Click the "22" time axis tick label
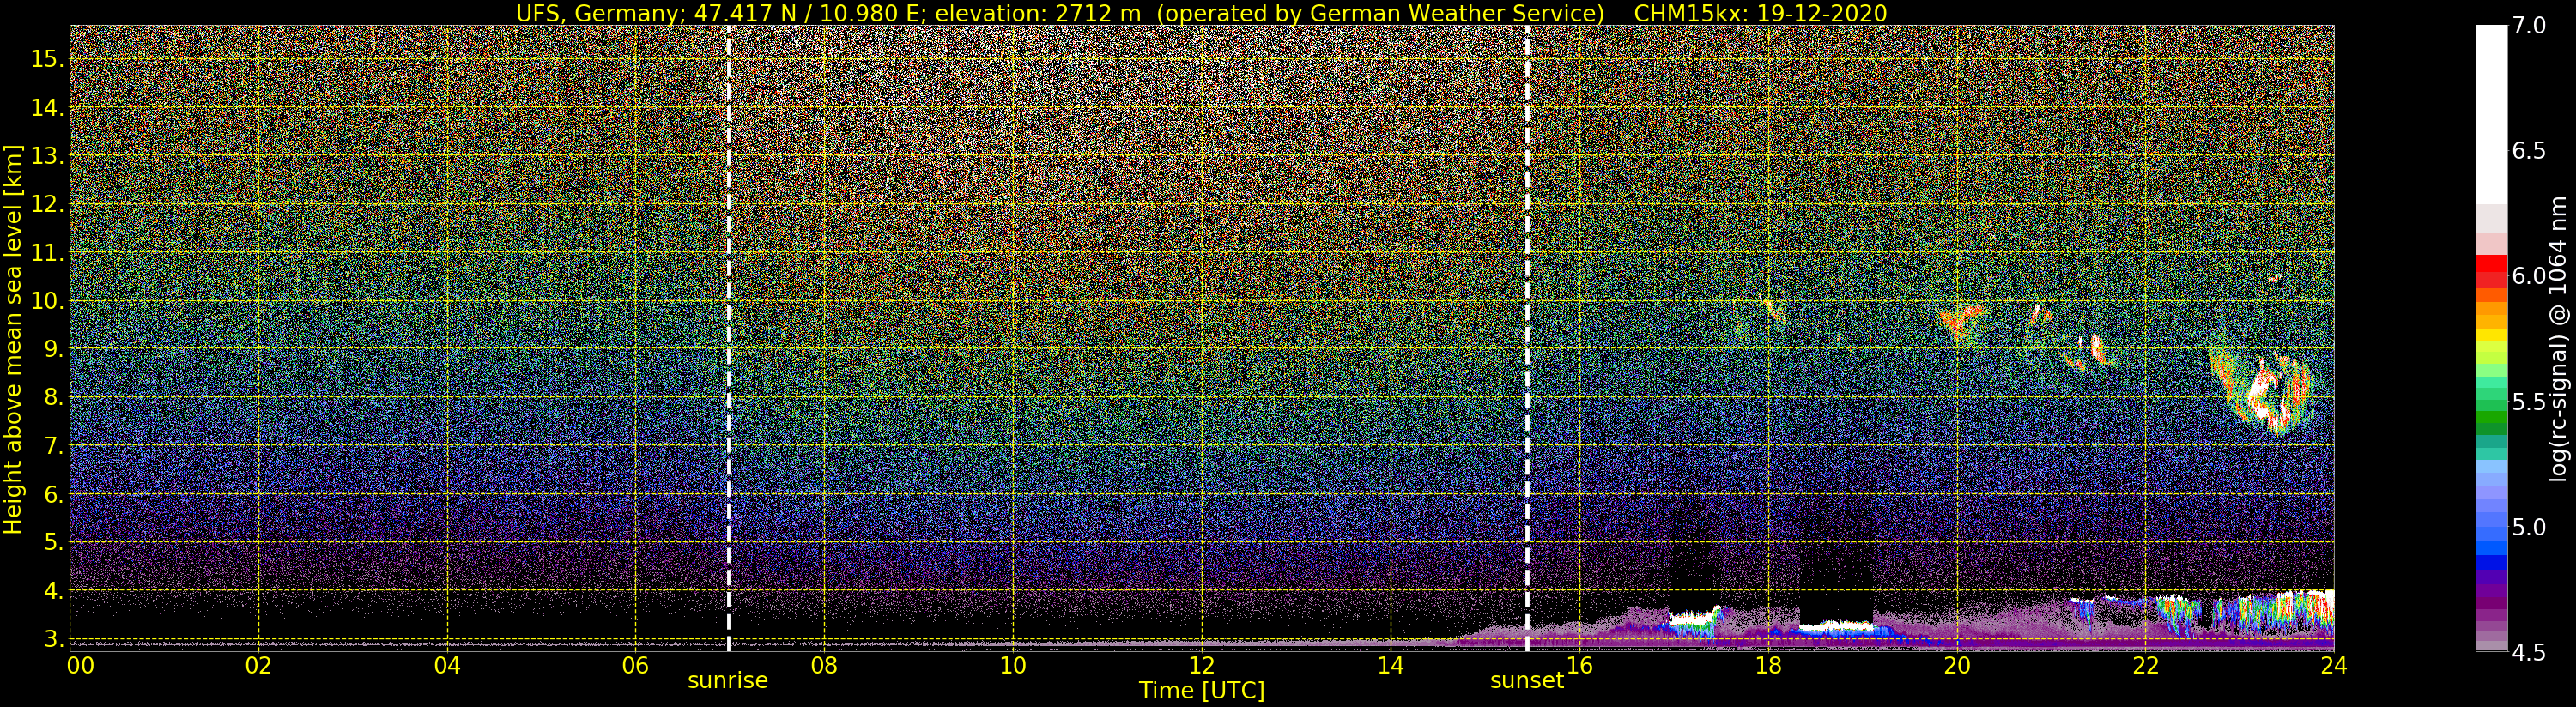2576x707 pixels. (2145, 666)
